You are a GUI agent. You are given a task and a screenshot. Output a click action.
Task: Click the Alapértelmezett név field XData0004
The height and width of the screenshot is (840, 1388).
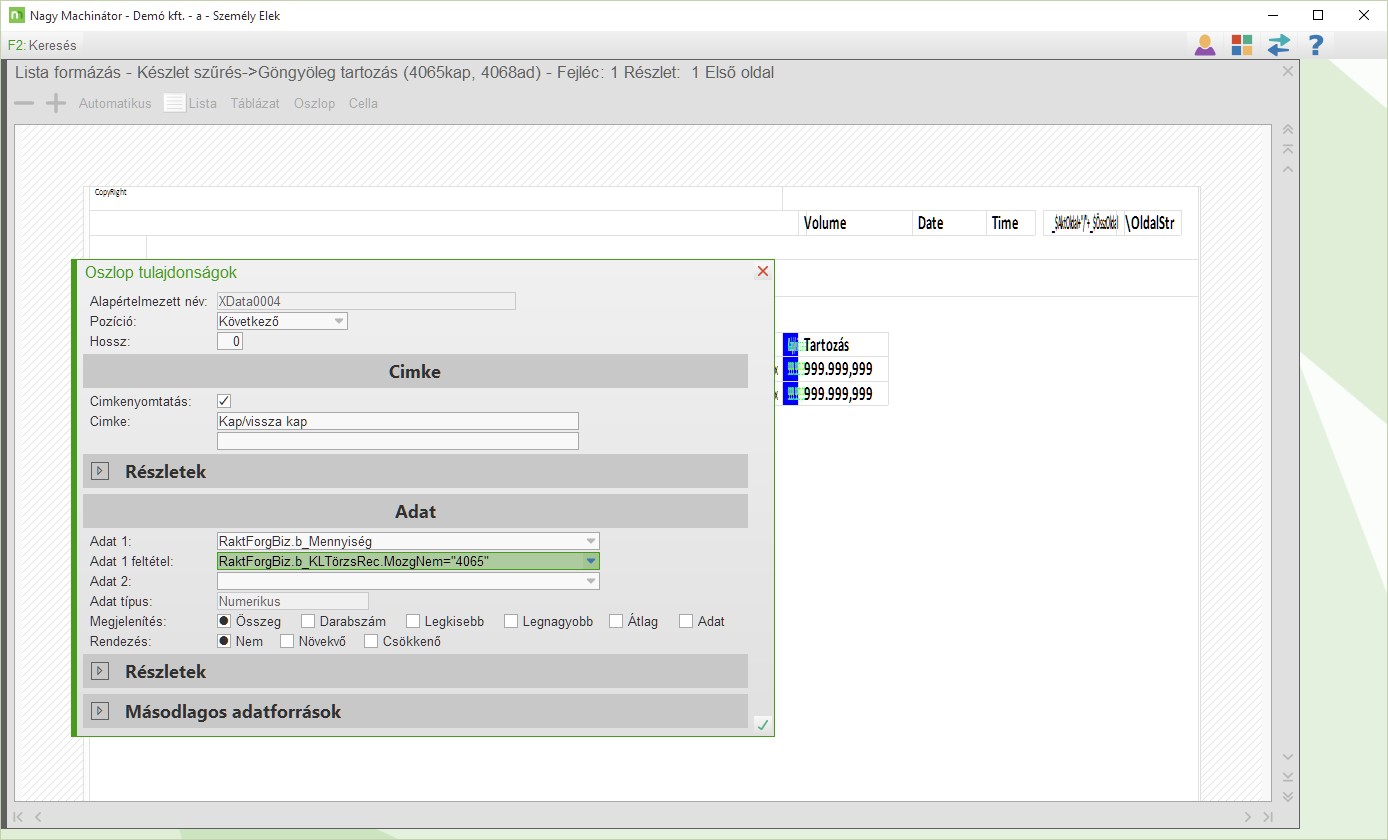coord(366,301)
